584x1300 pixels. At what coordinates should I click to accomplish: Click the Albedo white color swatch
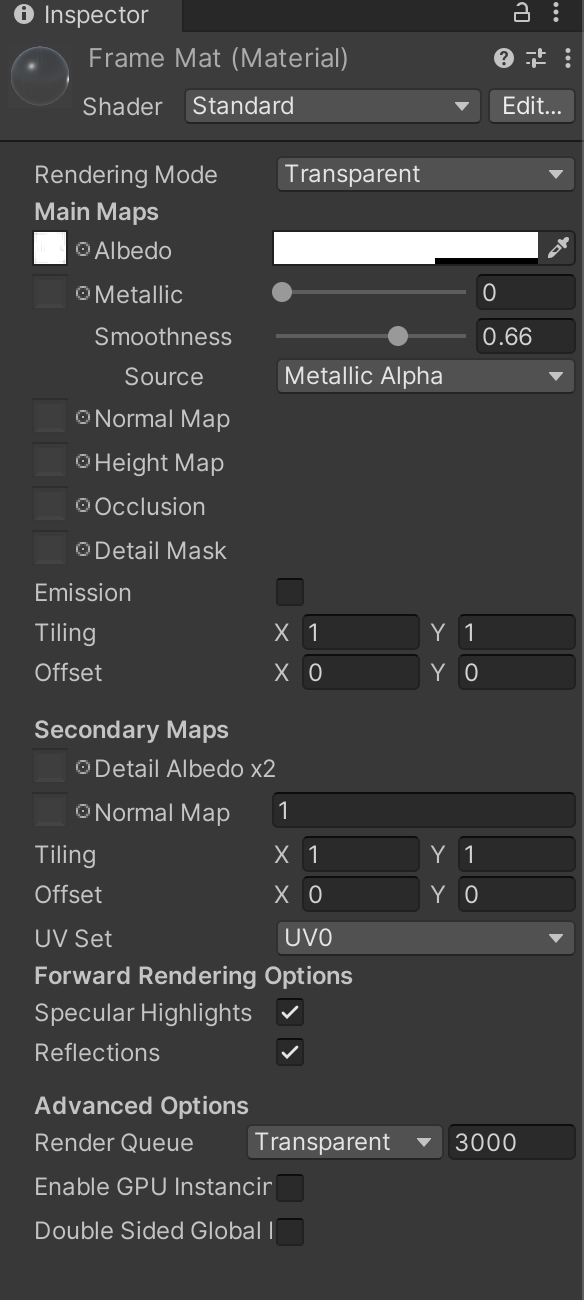pos(406,248)
